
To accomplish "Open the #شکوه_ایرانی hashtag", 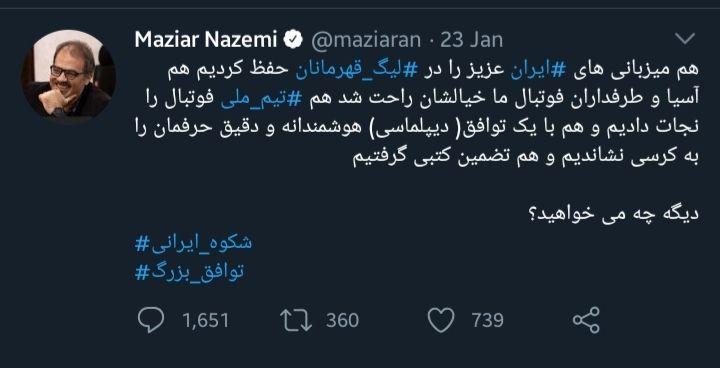I will click(x=193, y=243).
